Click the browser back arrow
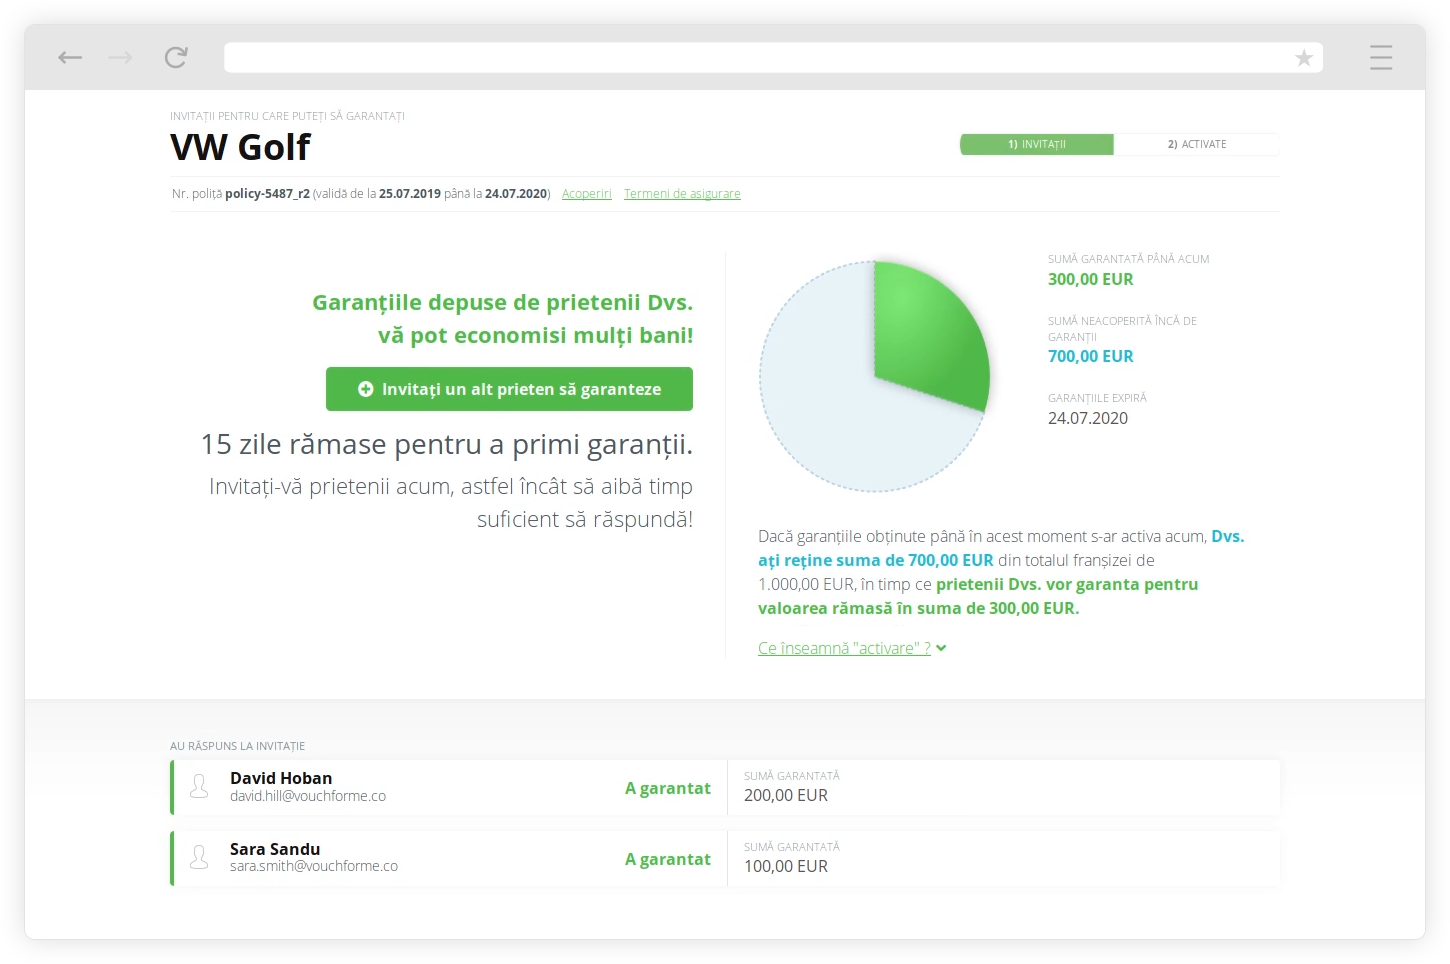 click(x=70, y=58)
